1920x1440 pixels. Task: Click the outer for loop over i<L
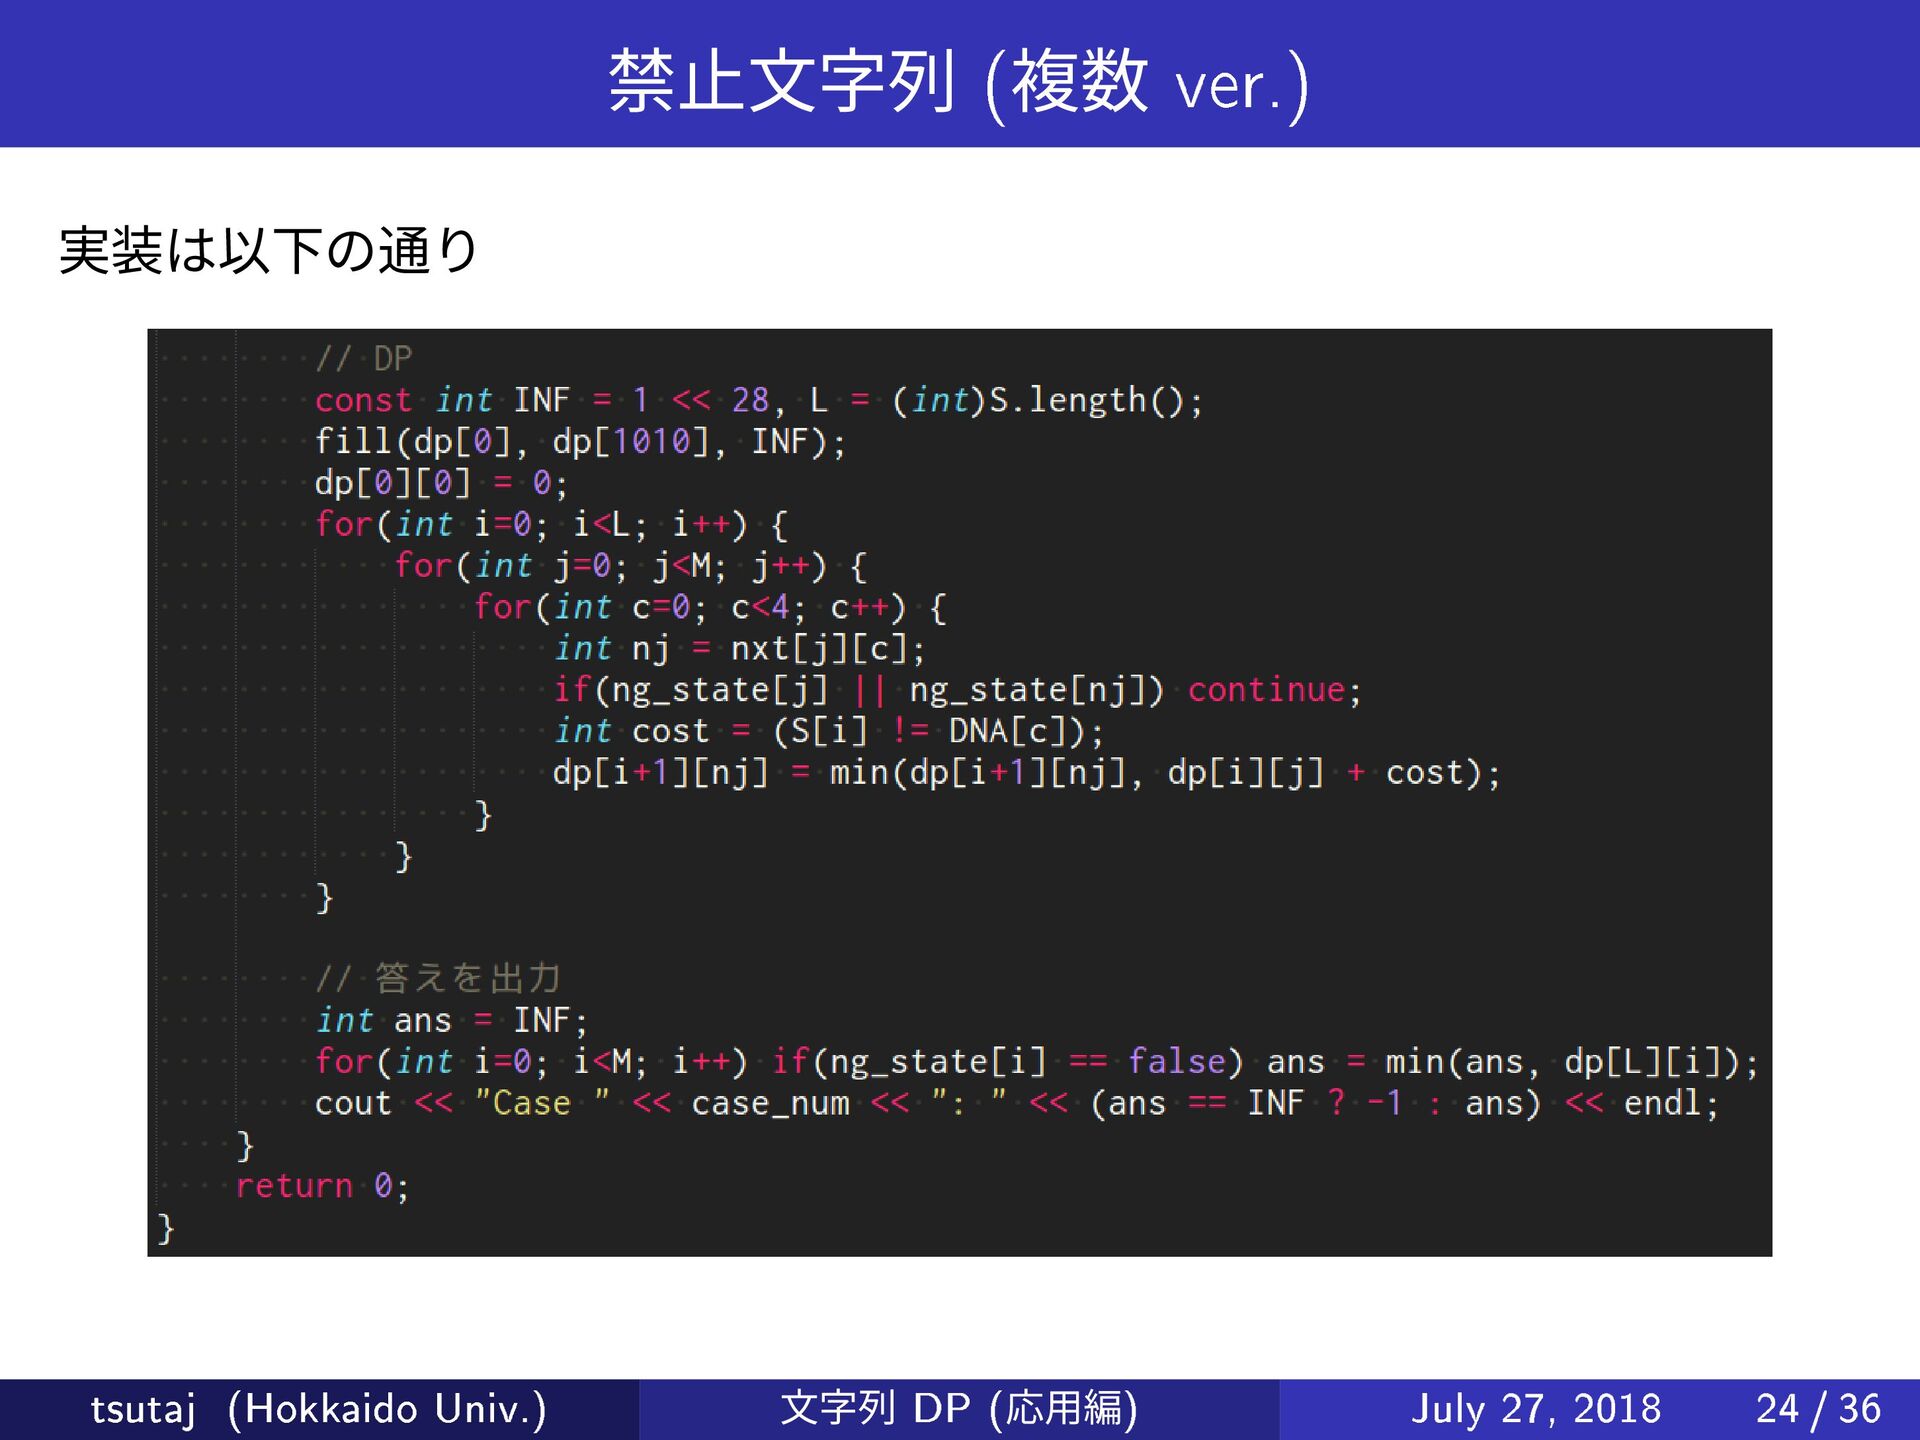[551, 524]
